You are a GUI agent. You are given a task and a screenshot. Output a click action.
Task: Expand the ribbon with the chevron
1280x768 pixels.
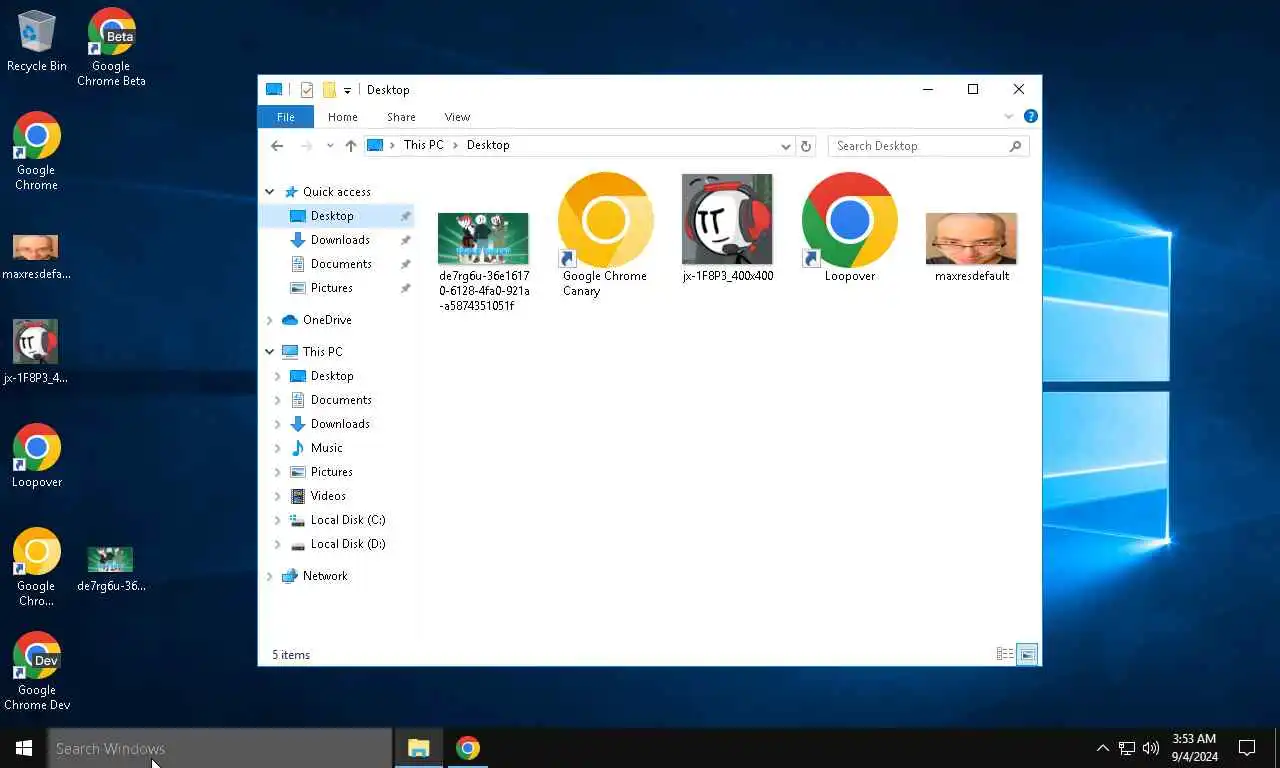coord(1009,117)
